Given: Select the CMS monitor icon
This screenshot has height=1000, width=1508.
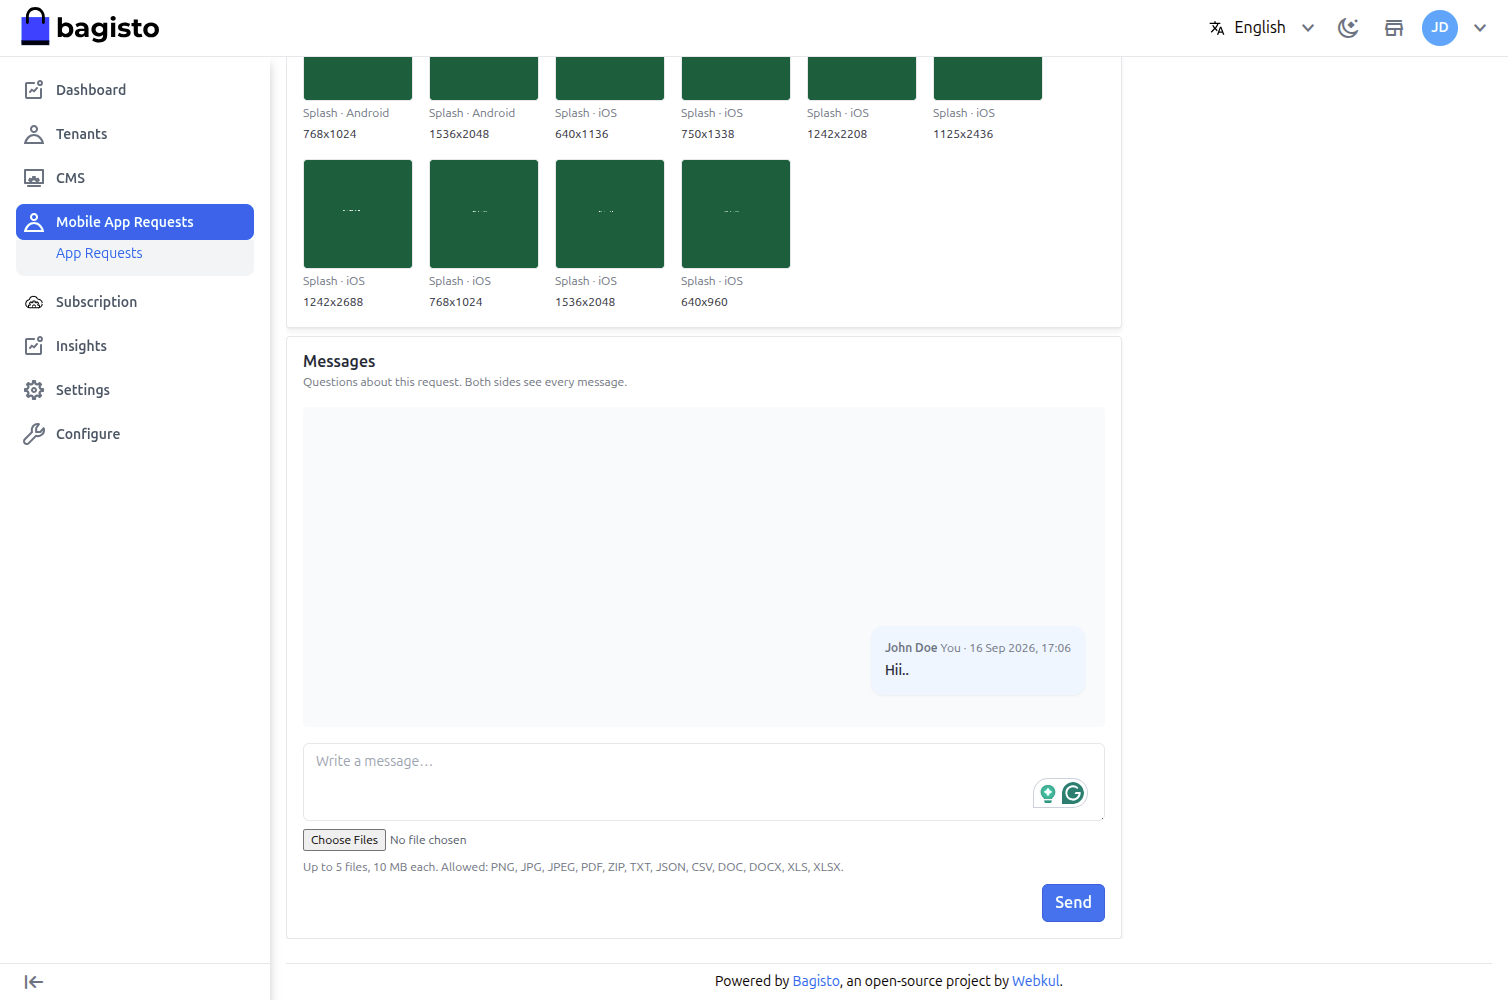Looking at the screenshot, I should 34,178.
